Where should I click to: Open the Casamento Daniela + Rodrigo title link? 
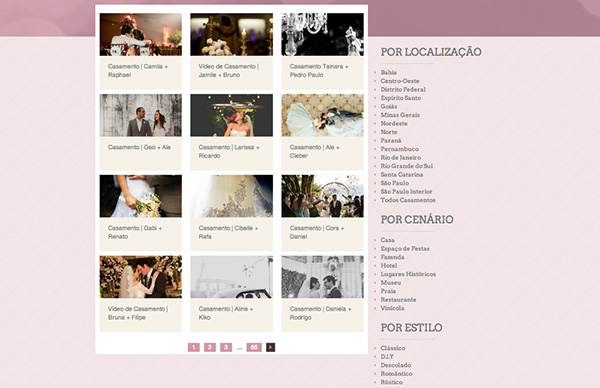click(320, 313)
